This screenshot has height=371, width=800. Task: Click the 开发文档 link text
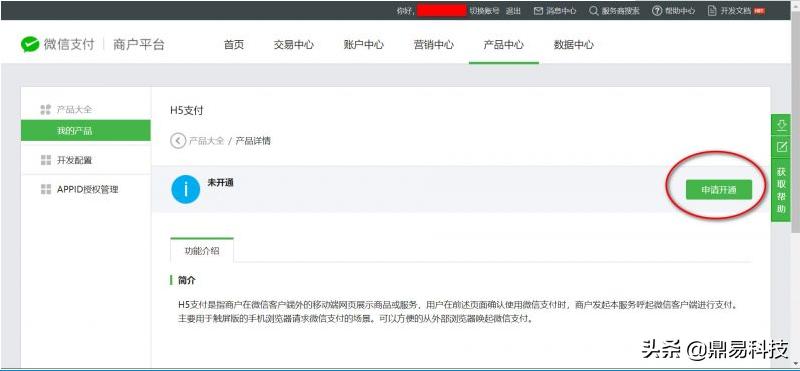tap(735, 11)
